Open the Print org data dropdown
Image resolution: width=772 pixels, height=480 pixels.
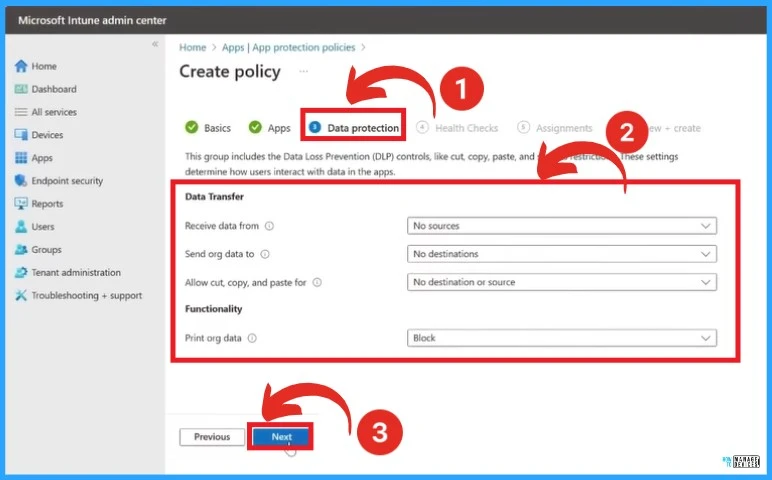[562, 338]
